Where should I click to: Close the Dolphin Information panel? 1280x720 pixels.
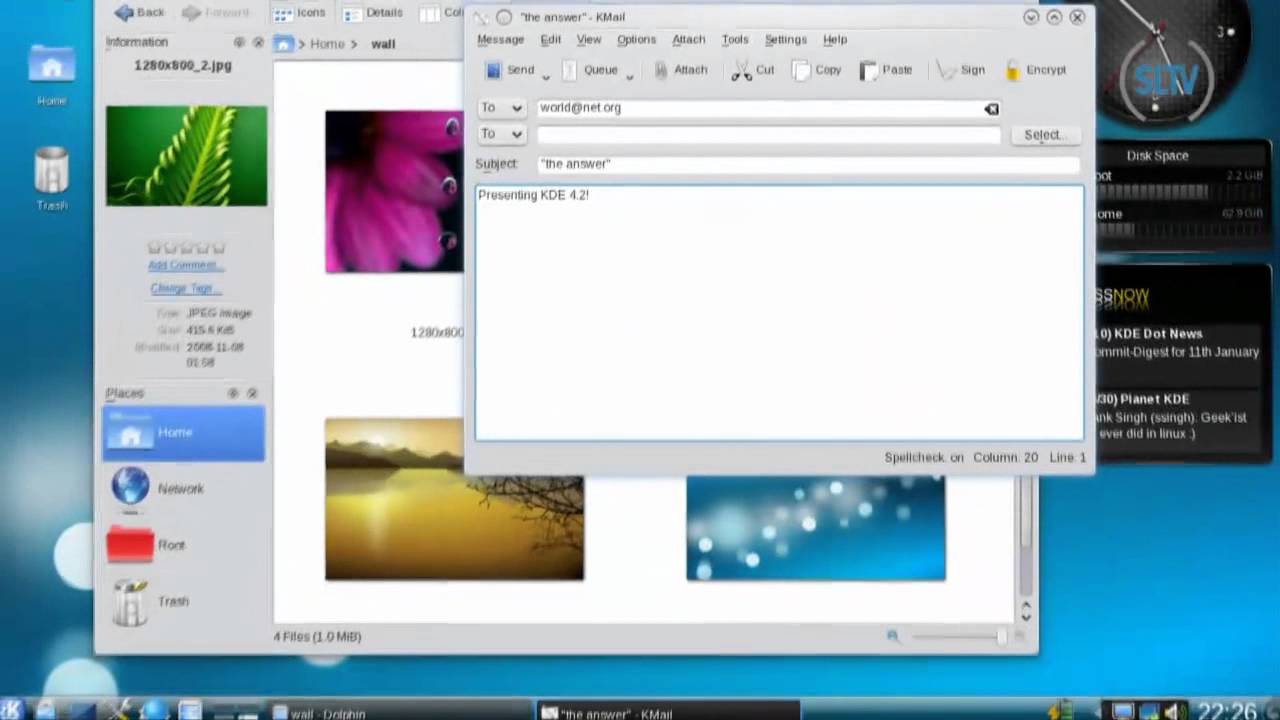point(258,42)
